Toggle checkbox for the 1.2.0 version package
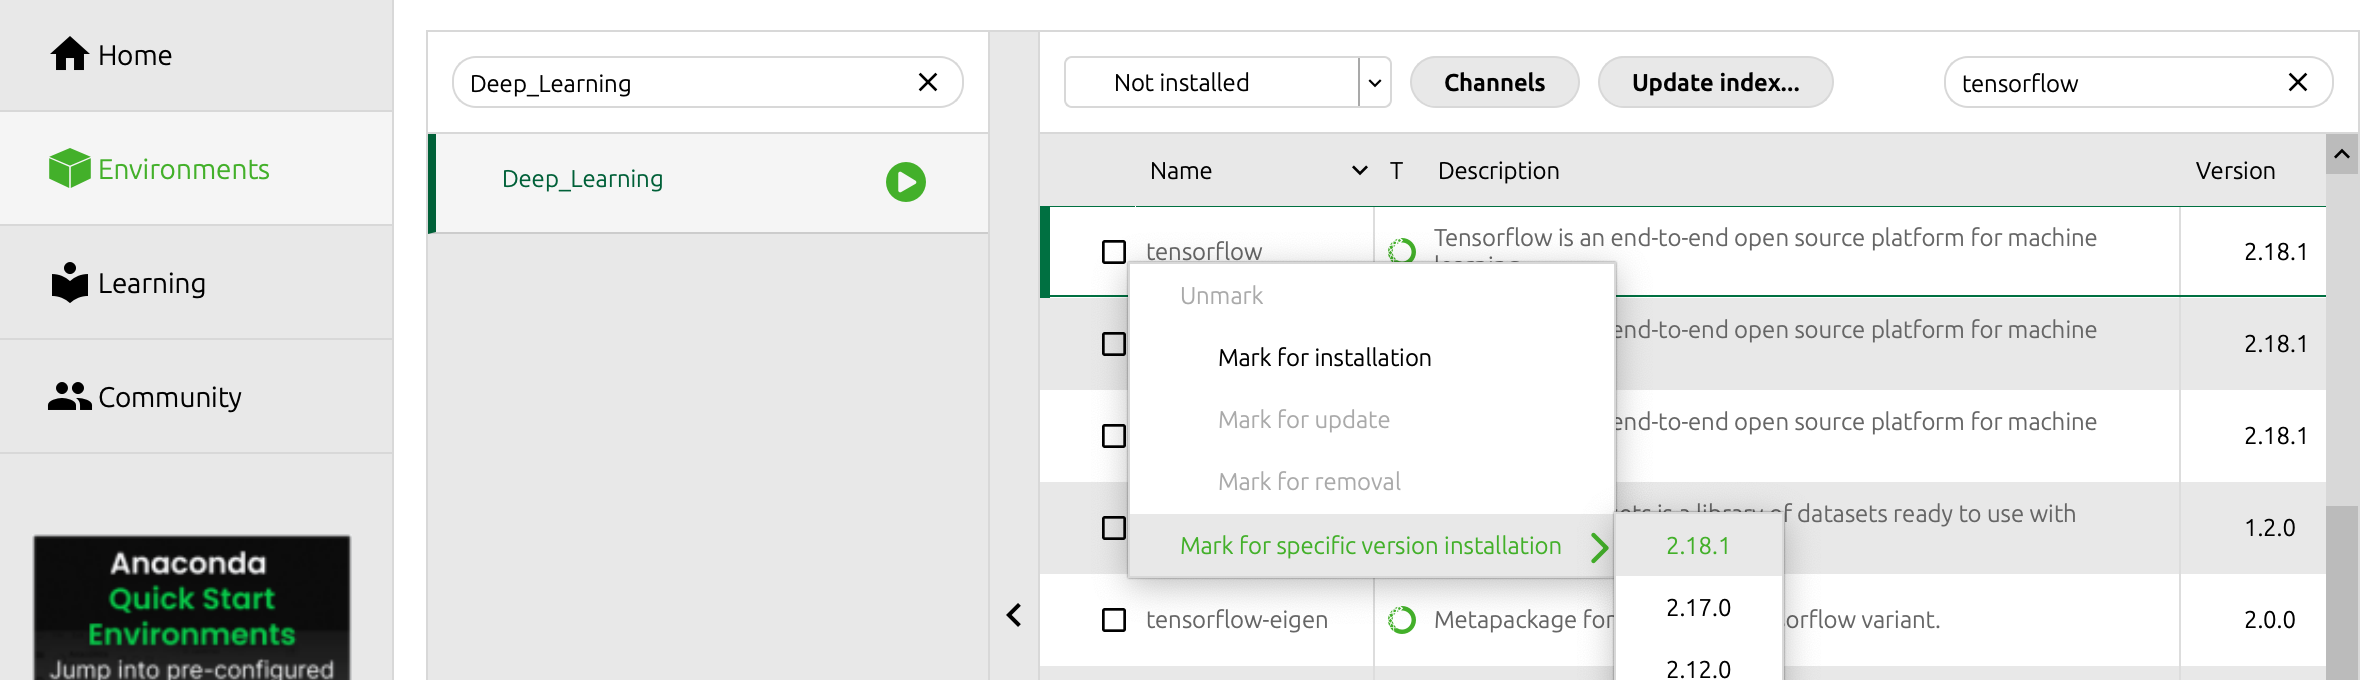Image resolution: width=2380 pixels, height=680 pixels. click(1113, 528)
